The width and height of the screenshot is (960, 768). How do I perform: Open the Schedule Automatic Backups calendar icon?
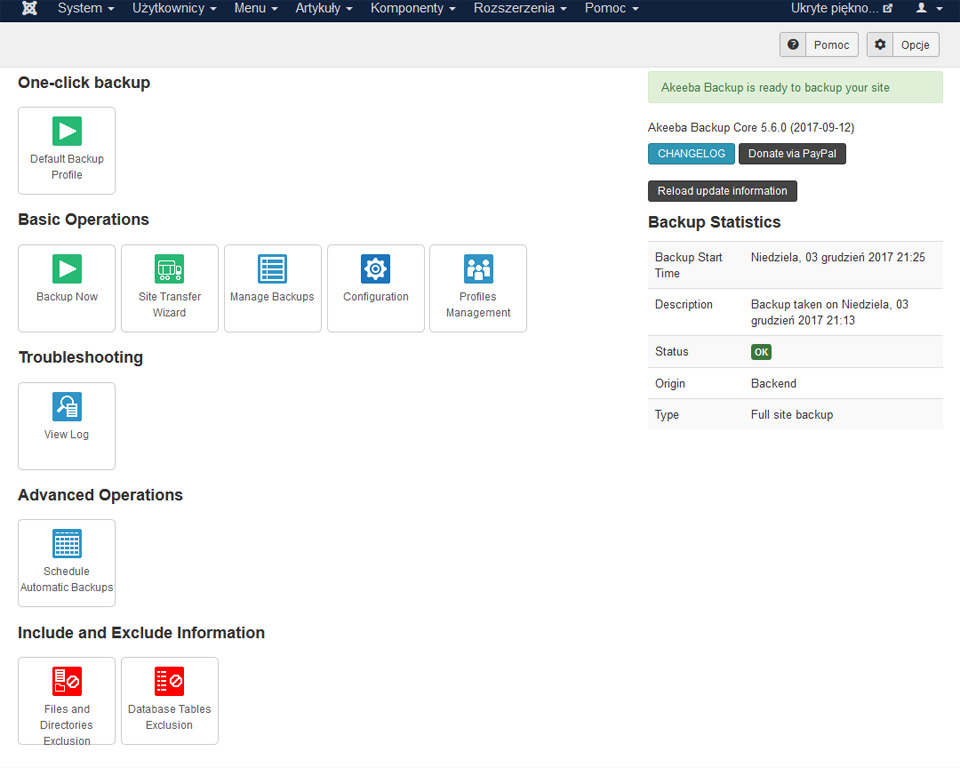[67, 544]
